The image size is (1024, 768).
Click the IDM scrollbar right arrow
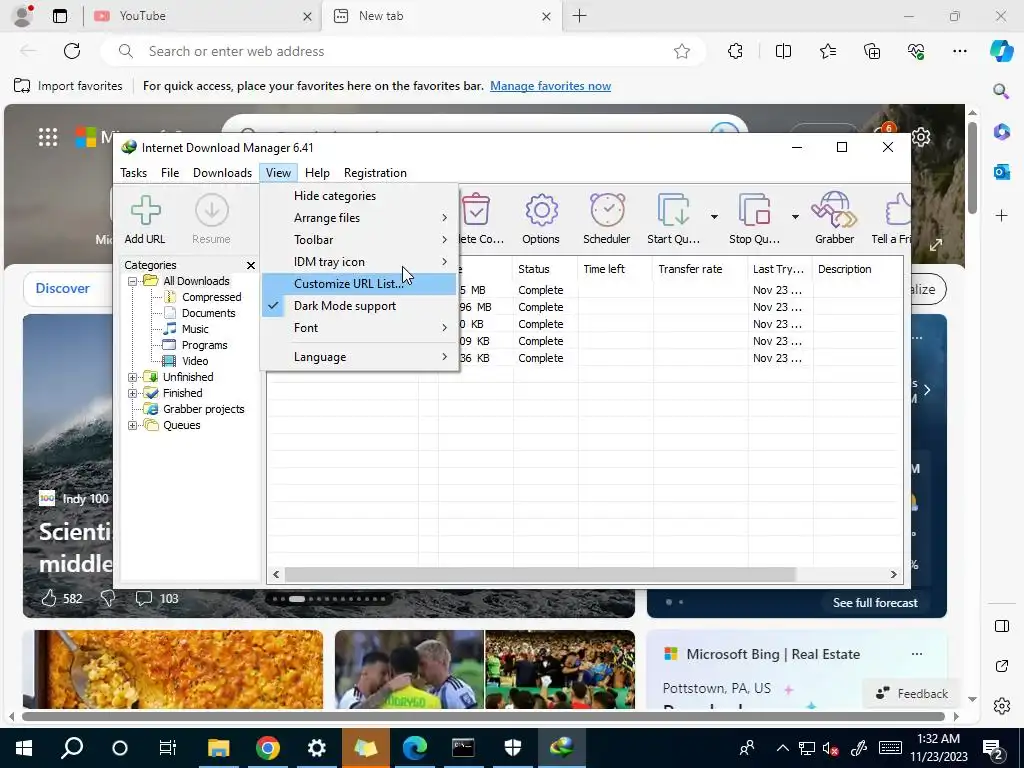tap(893, 575)
